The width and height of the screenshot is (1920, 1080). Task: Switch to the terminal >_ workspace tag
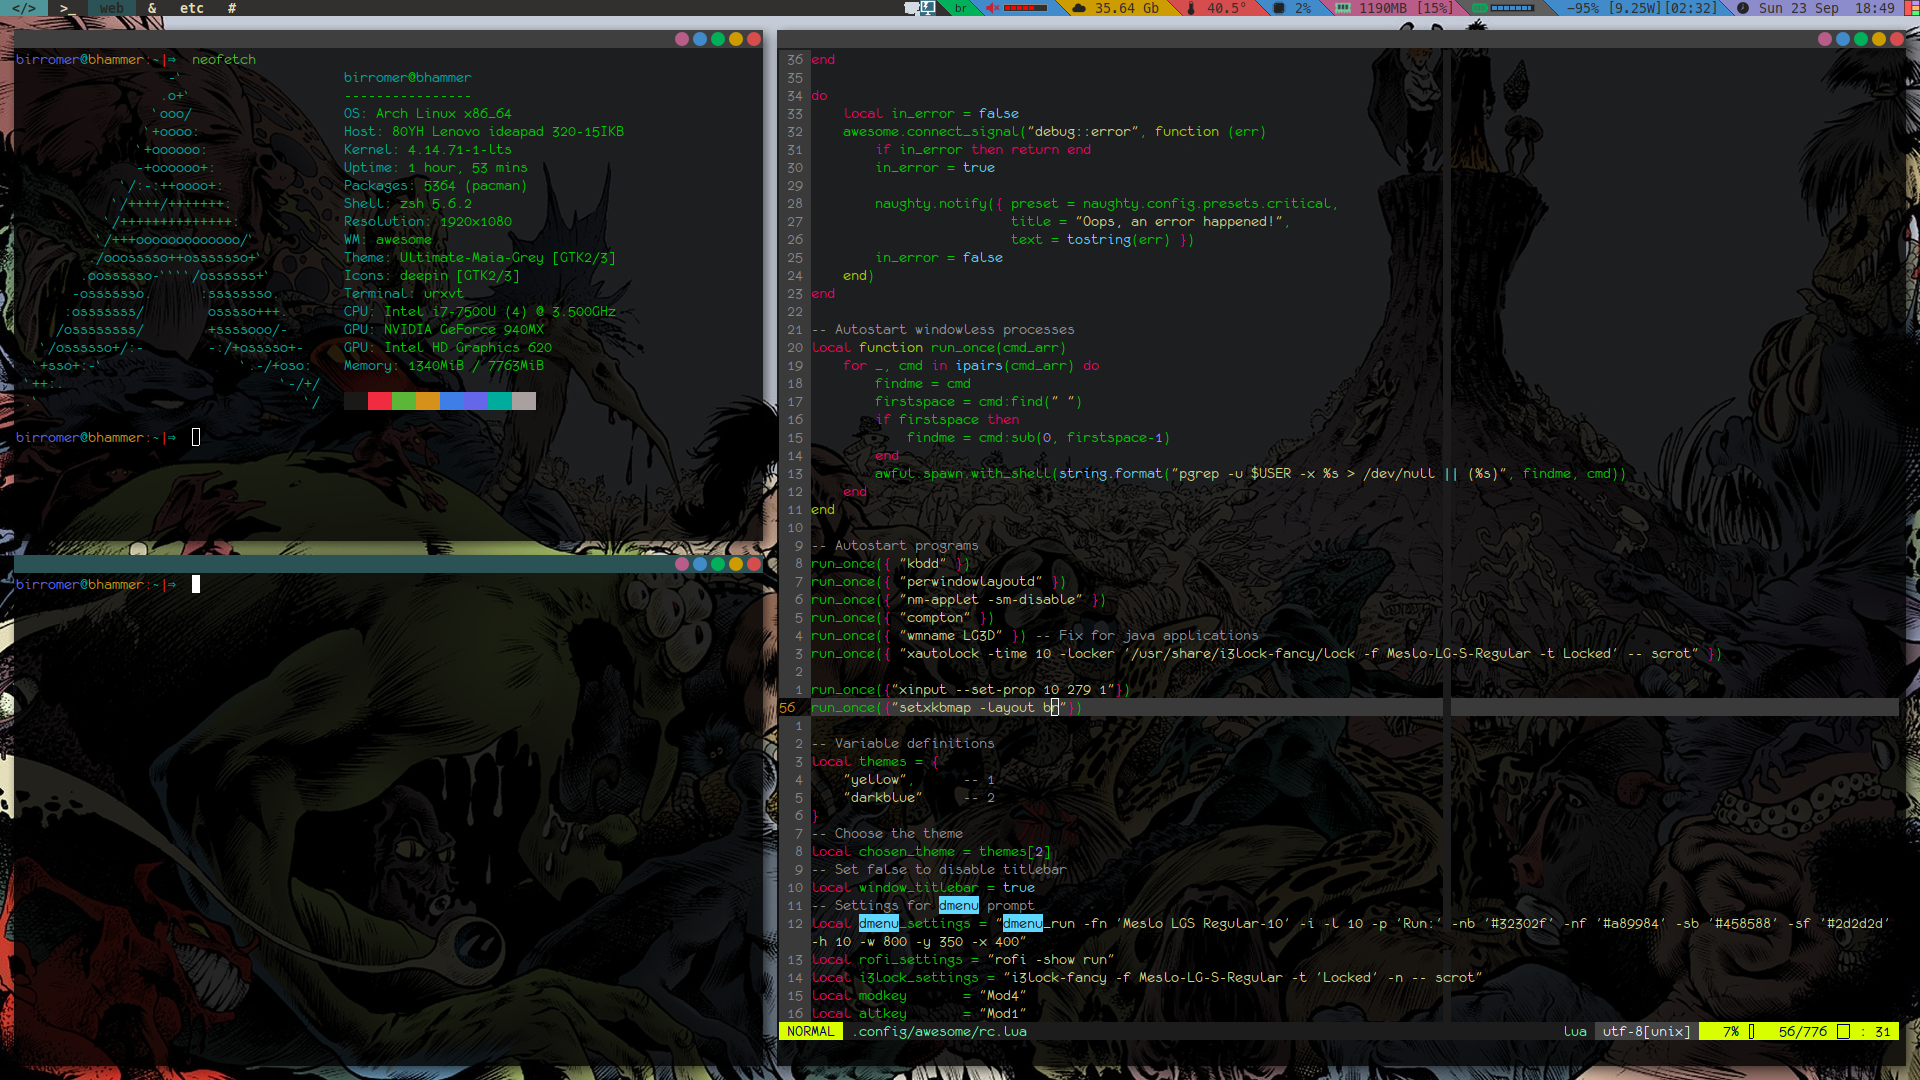pyautogui.click(x=67, y=8)
